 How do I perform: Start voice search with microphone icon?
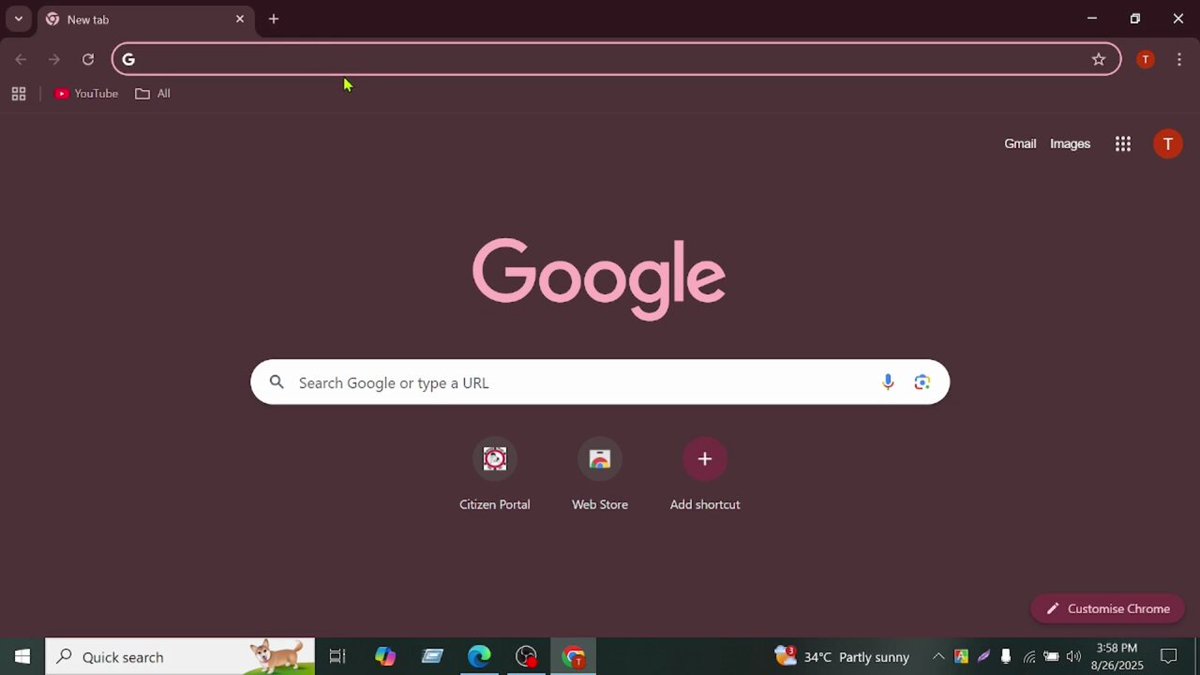(888, 382)
